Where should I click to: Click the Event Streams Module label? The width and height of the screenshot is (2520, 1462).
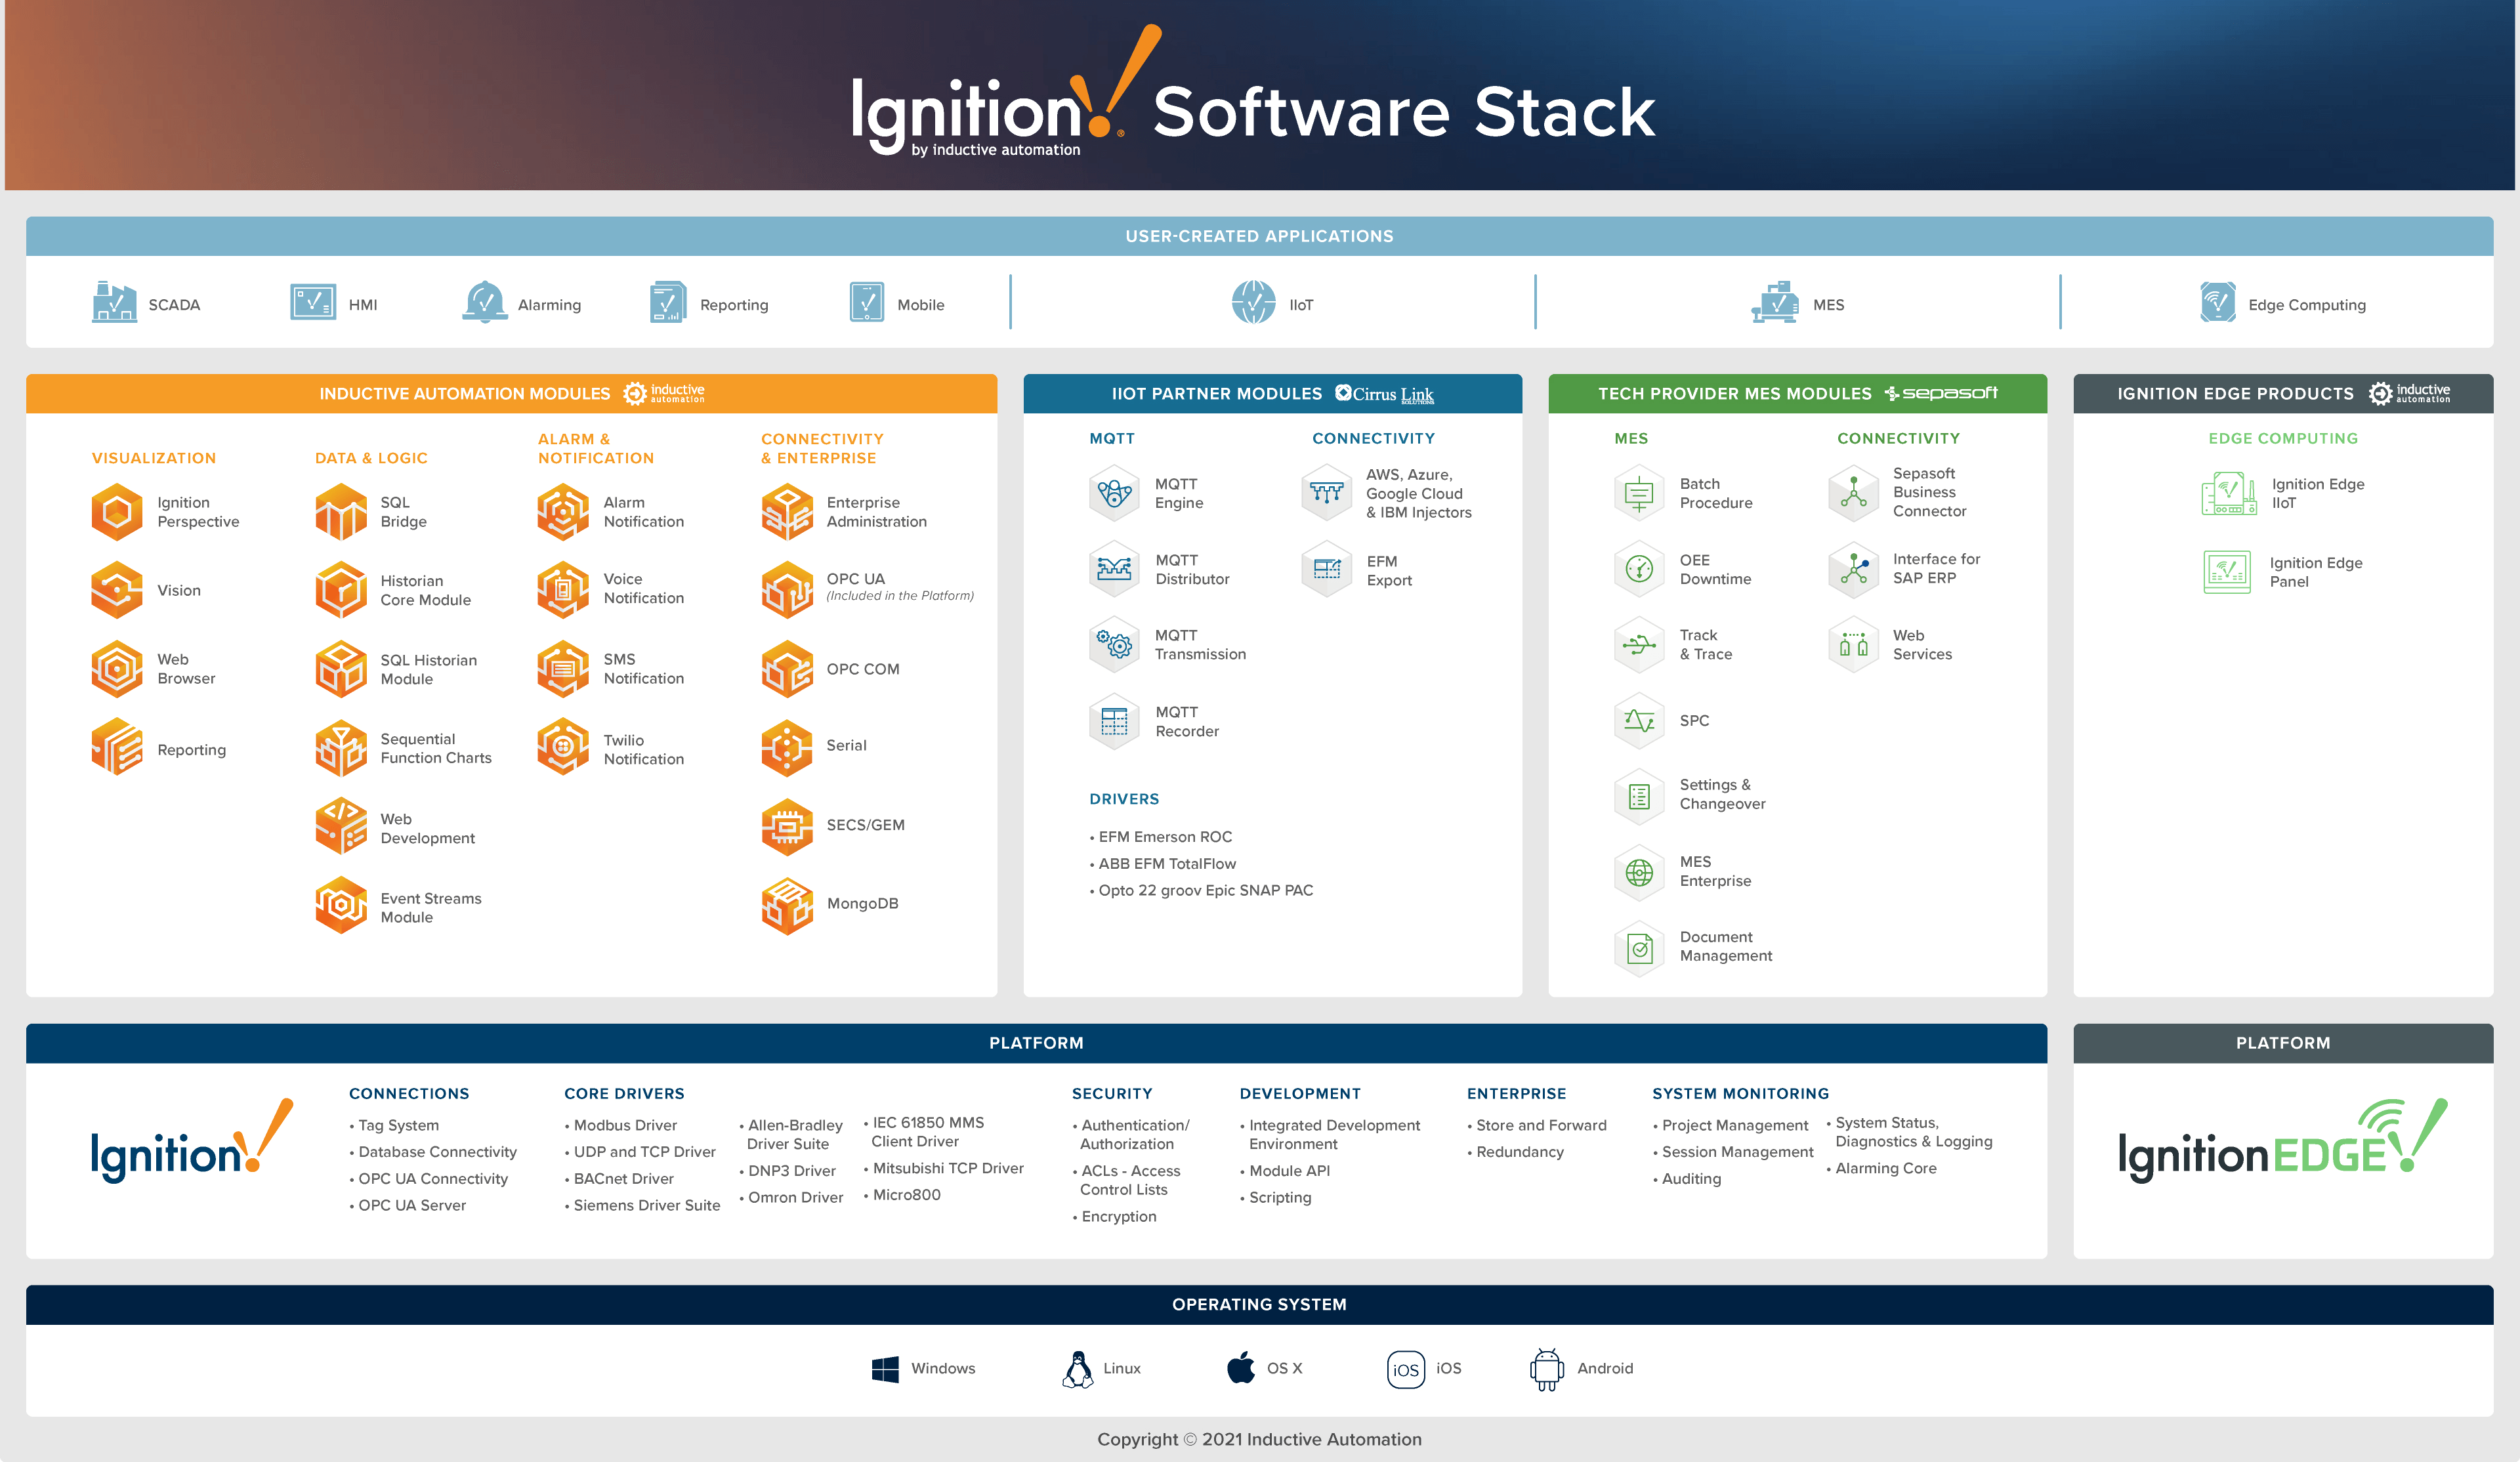[x=431, y=907]
